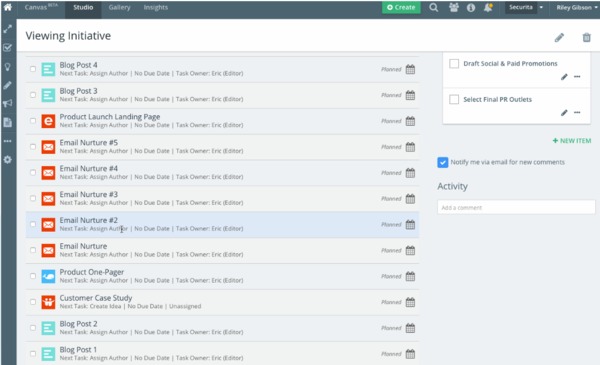Click the Customer Case Study type icon
Image resolution: width=600 pixels, height=365 pixels.
point(48,302)
